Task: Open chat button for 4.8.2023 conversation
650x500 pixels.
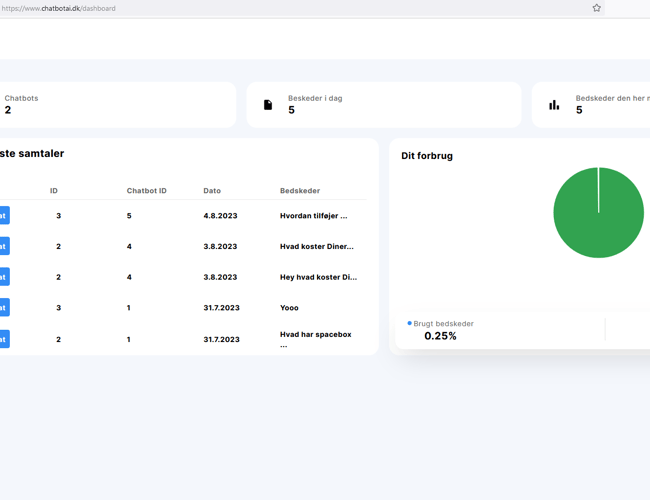Action: (x=4, y=216)
